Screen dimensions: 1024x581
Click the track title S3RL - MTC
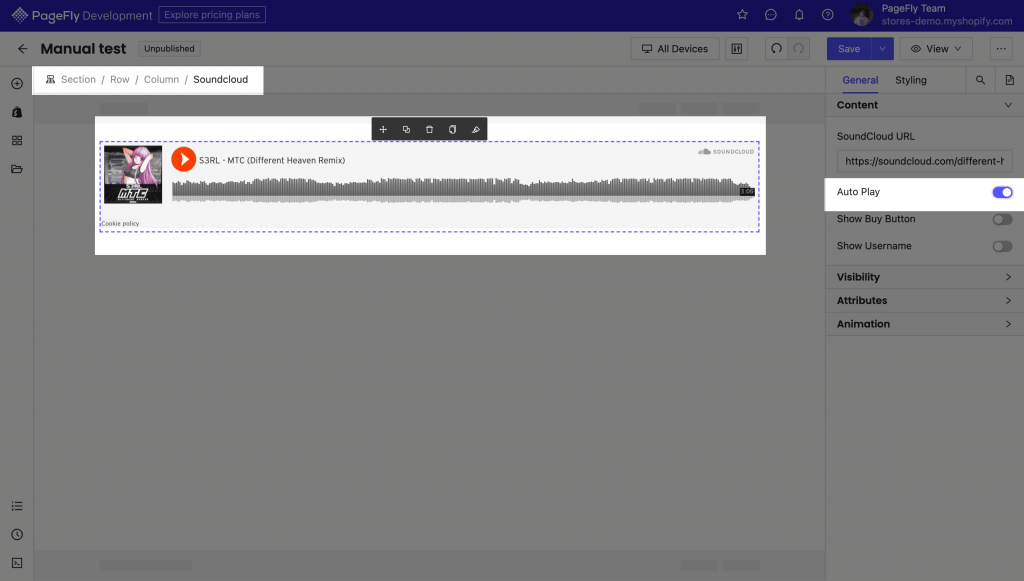click(272, 161)
